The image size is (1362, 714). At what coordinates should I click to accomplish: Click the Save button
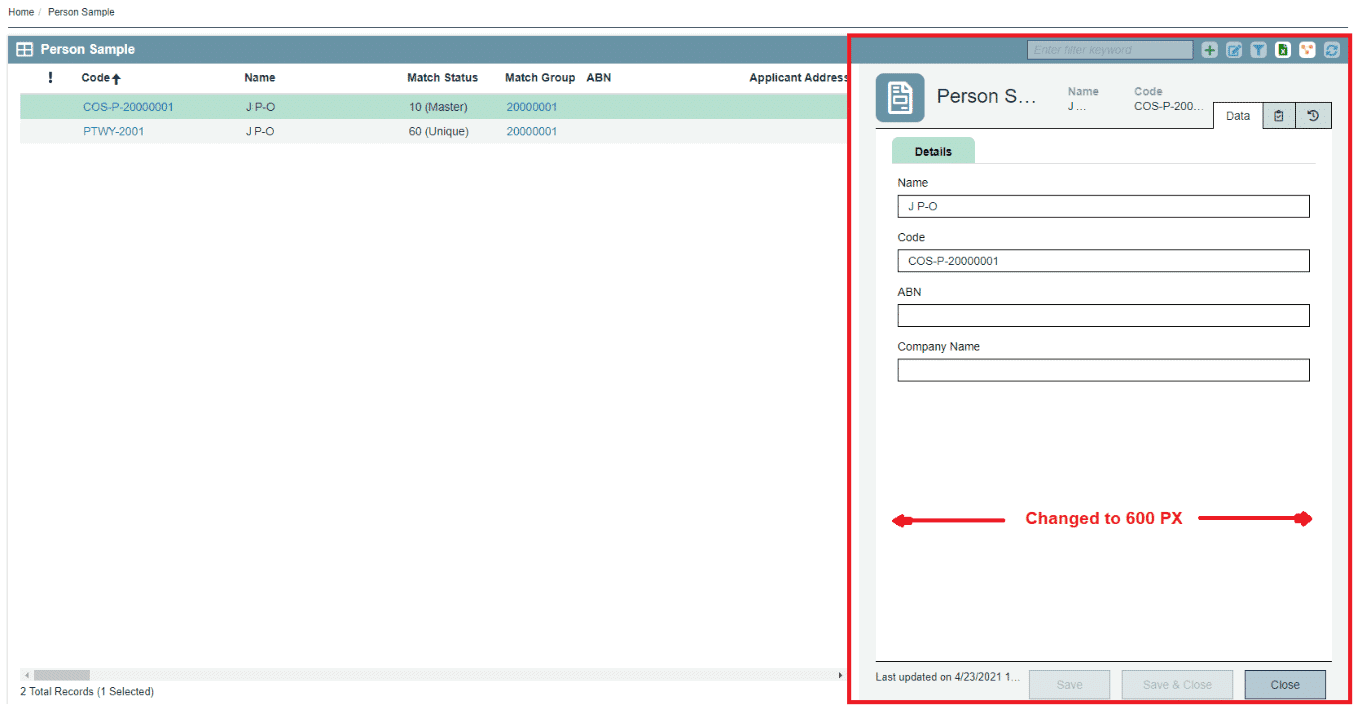1069,685
